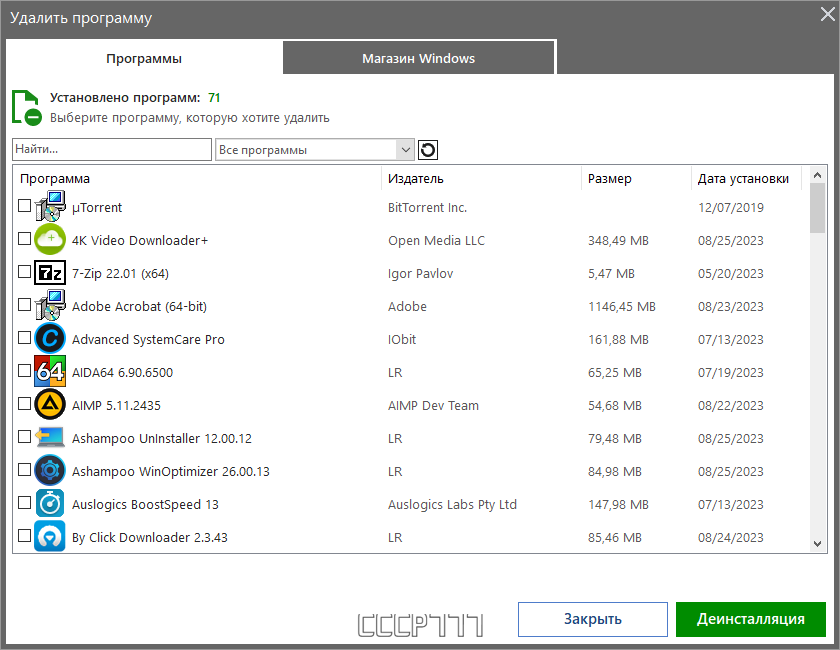The width and height of the screenshot is (840, 650).
Task: Open the 'Все программы' filter dropdown
Action: 315,150
